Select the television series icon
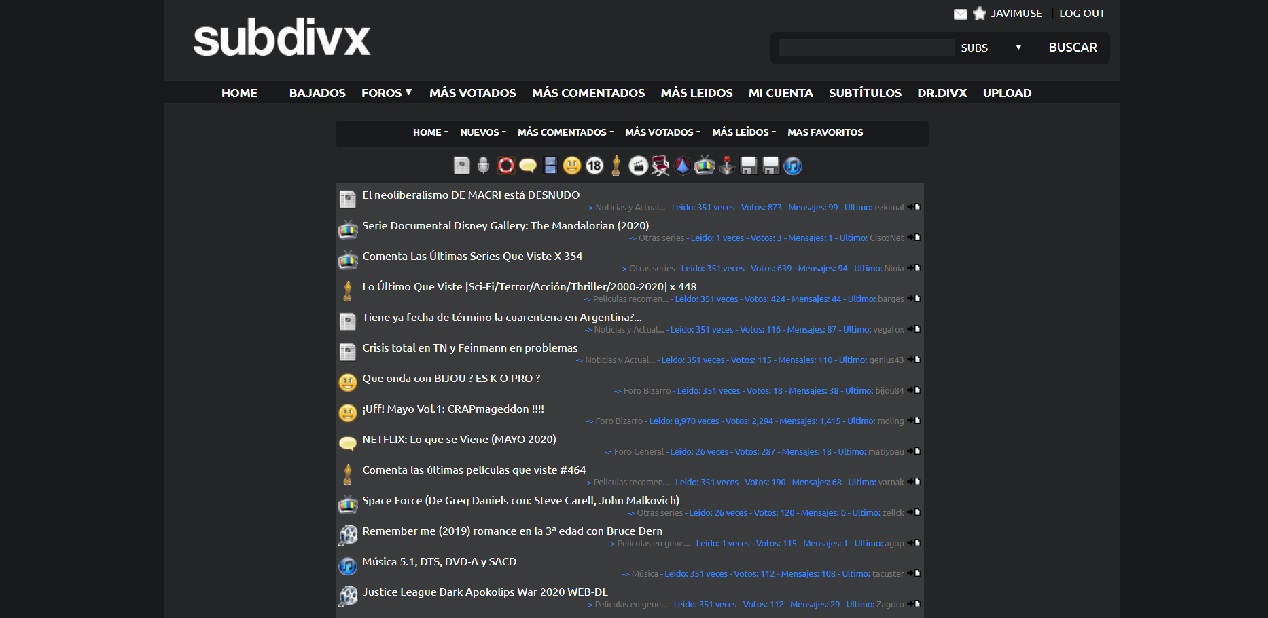The width and height of the screenshot is (1268, 618). click(x=704, y=165)
